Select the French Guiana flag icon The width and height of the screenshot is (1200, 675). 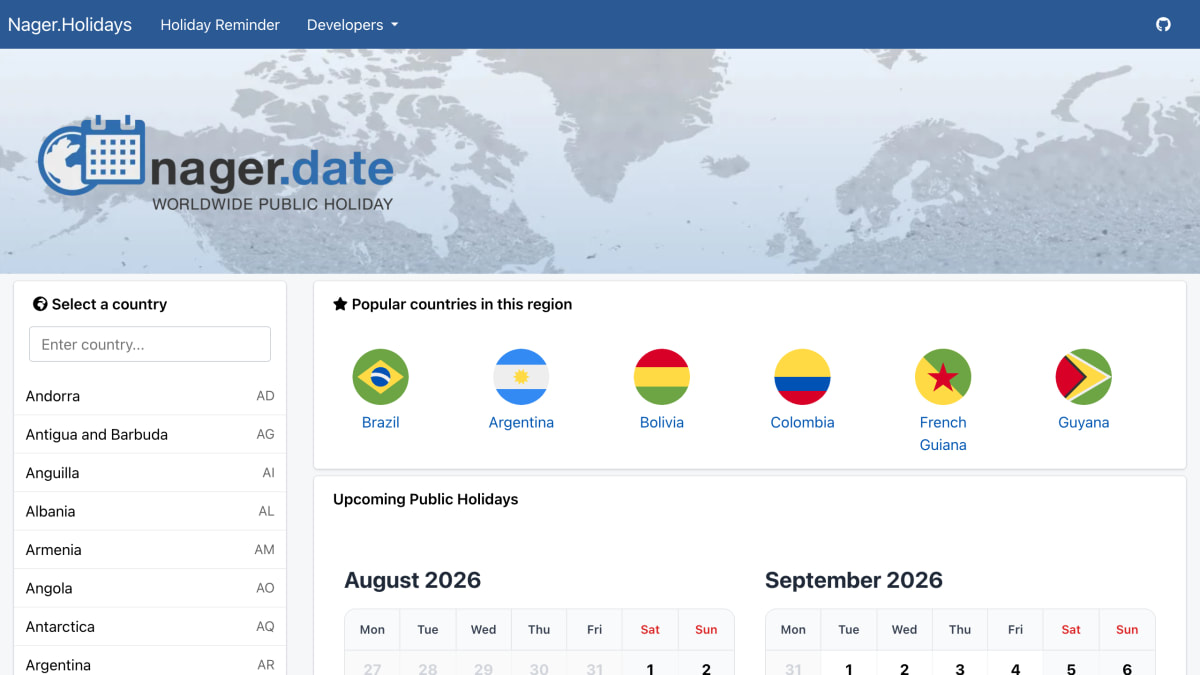[x=943, y=377]
